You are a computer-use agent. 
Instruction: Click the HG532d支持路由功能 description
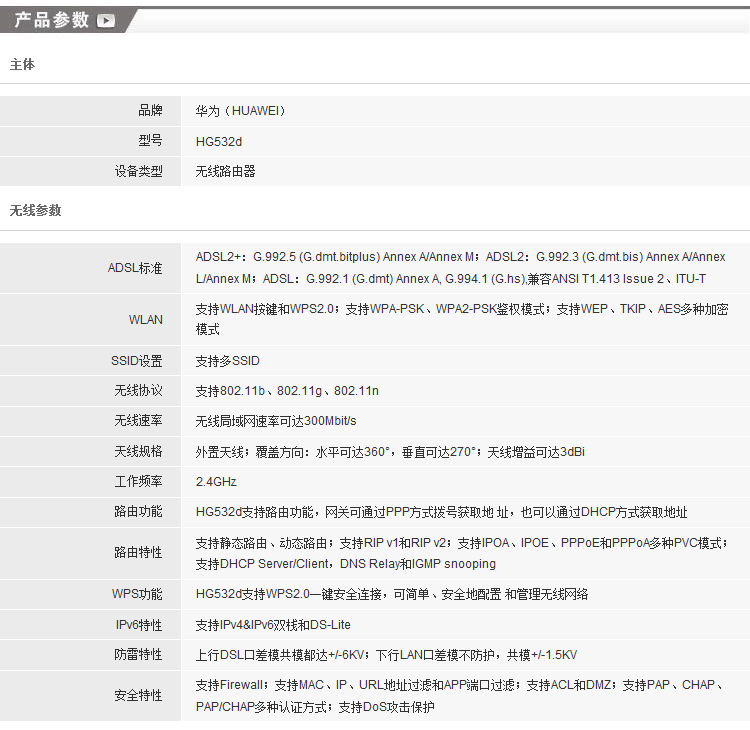(x=441, y=512)
